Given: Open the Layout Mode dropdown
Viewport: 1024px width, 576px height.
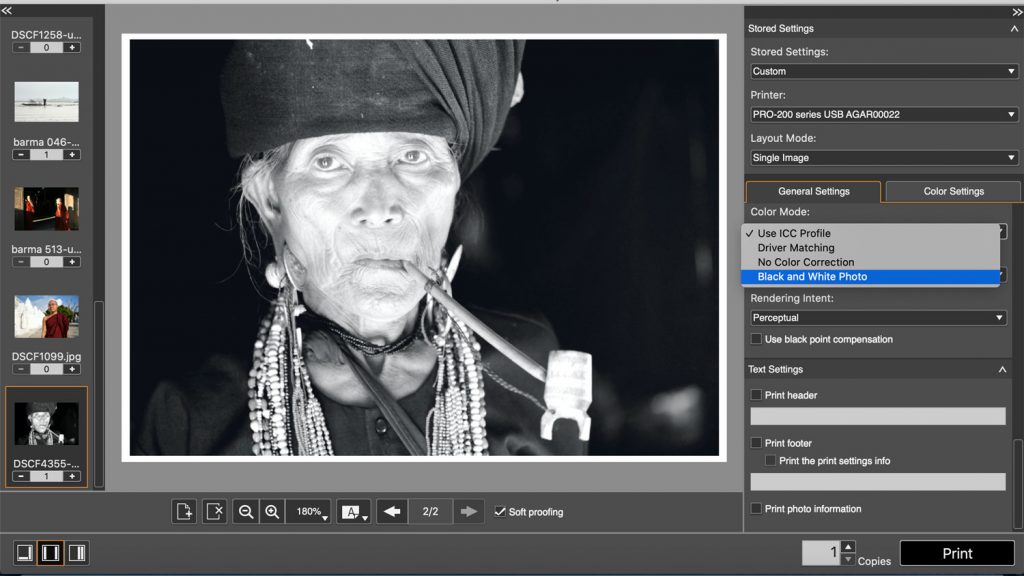Looking at the screenshot, I should 884,158.
